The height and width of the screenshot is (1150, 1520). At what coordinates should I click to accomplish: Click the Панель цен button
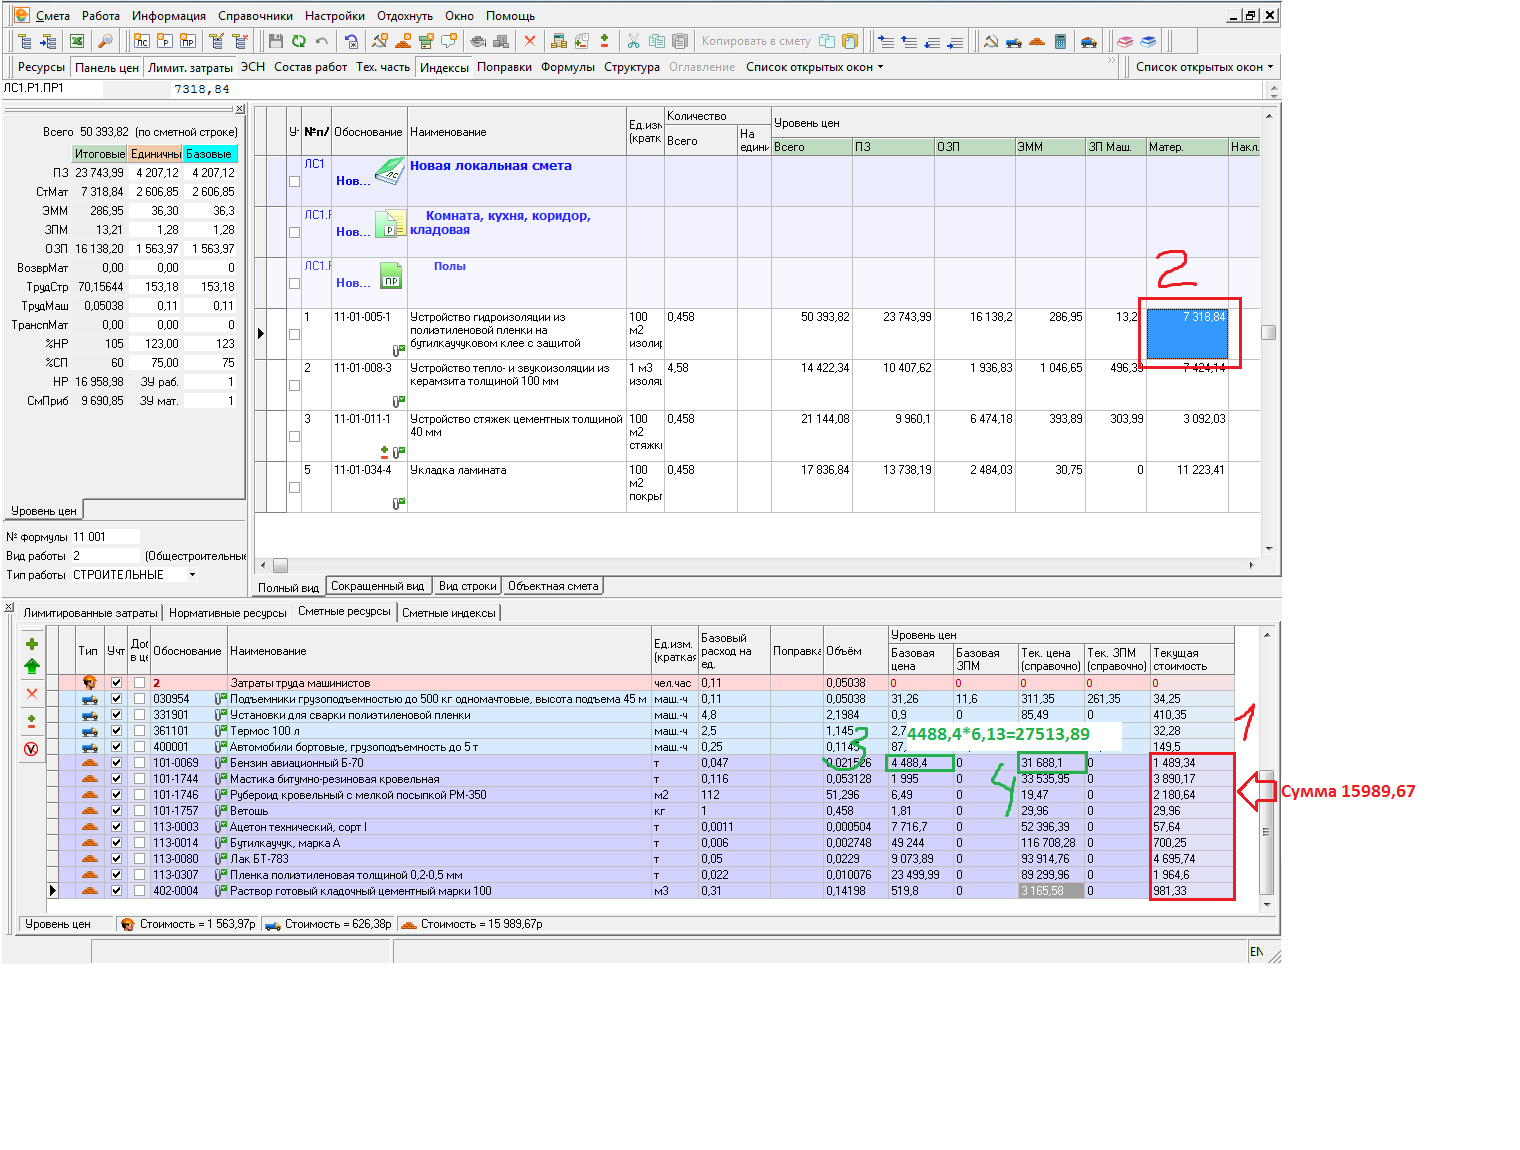tap(106, 67)
